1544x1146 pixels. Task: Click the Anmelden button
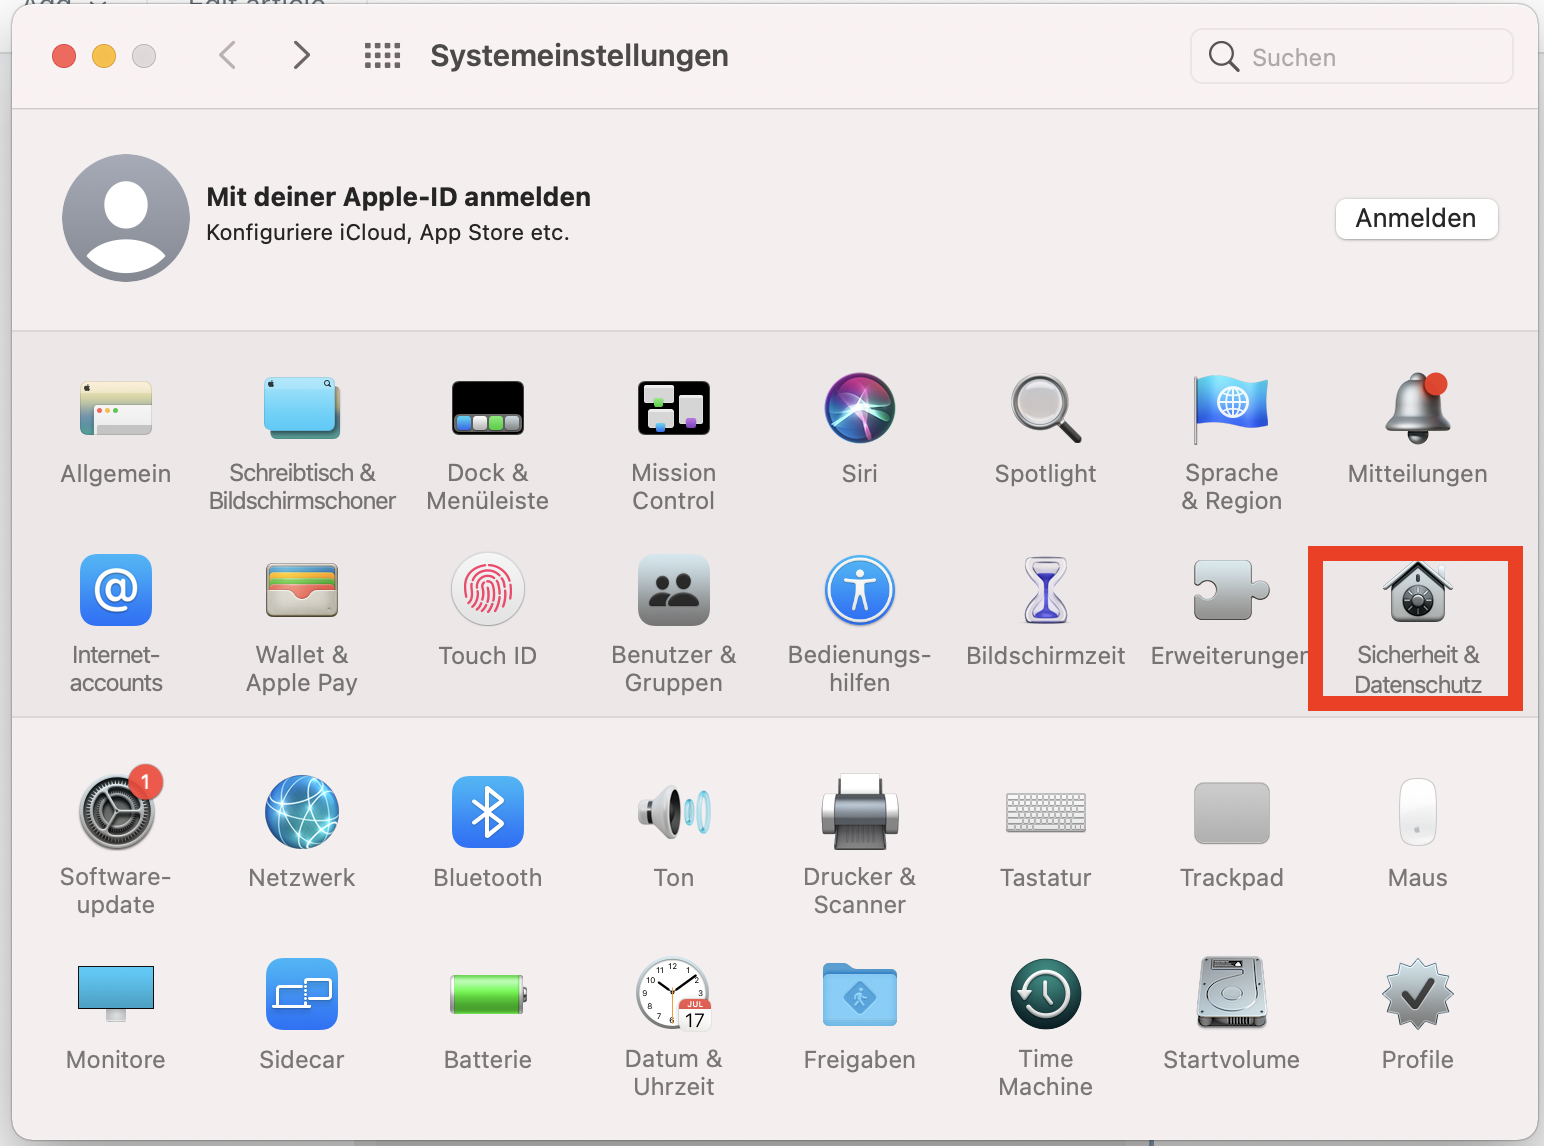click(1416, 218)
